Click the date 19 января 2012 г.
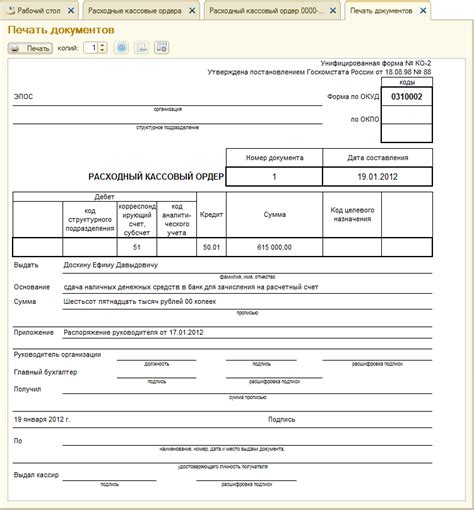Screen dimensions: 474x510 [x=42, y=419]
